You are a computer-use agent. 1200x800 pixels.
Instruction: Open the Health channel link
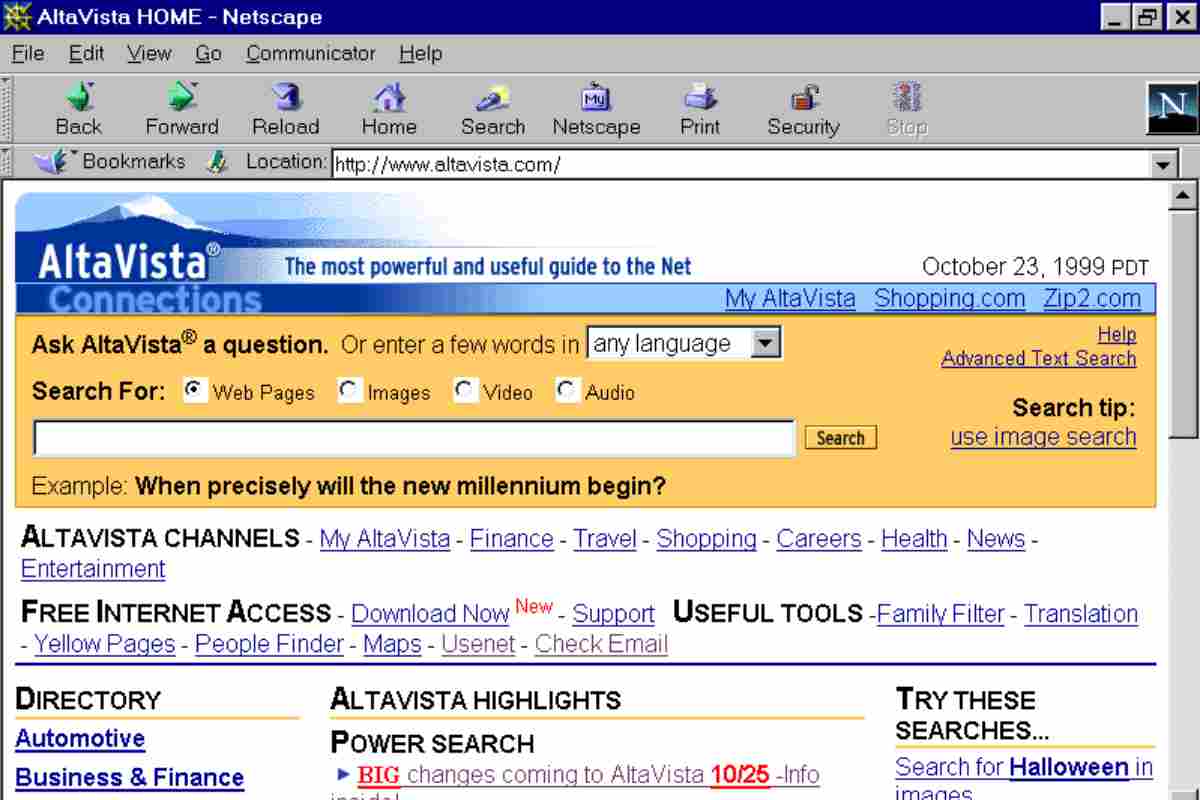tap(913, 538)
